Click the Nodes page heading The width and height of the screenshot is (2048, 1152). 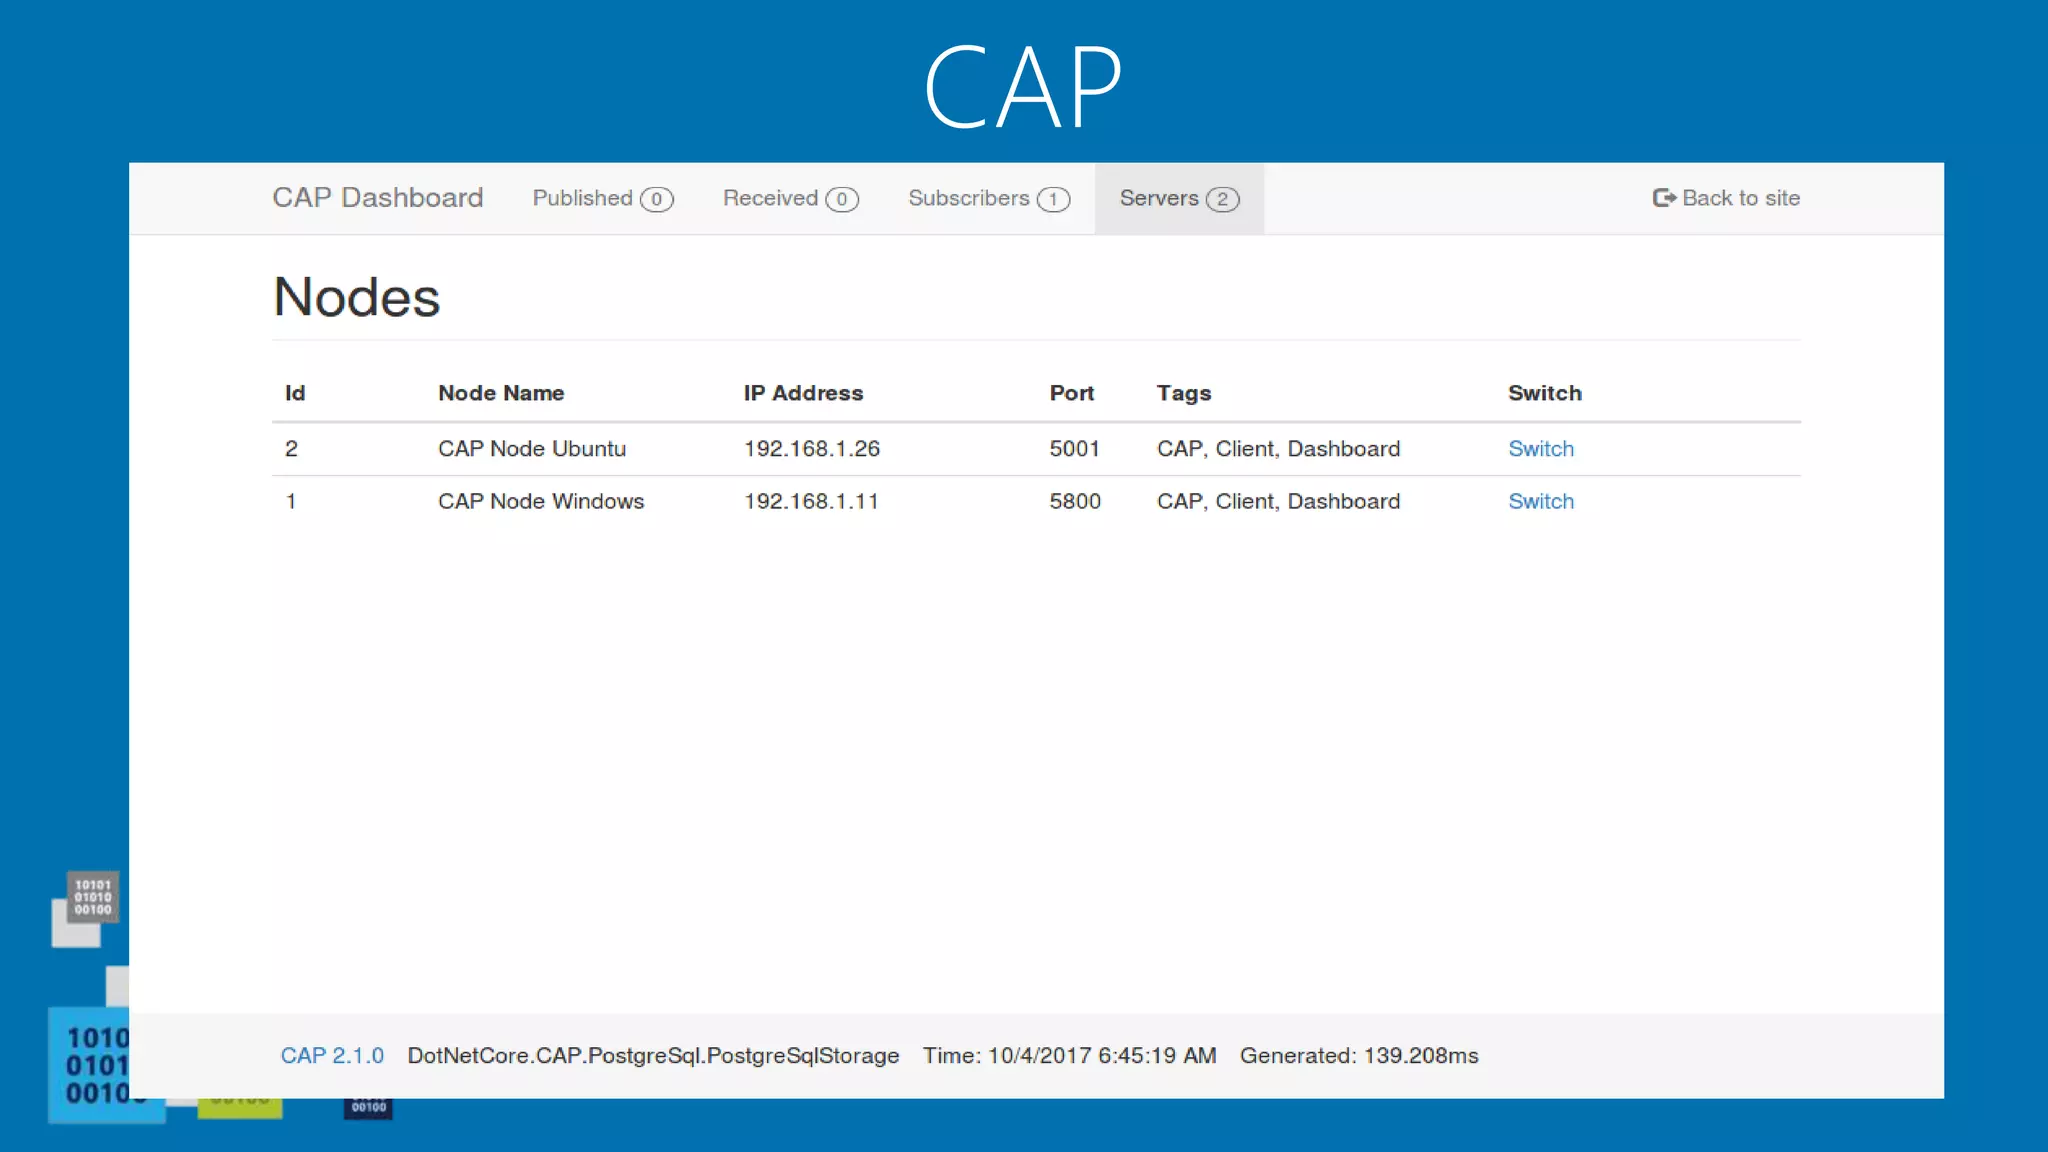[357, 297]
